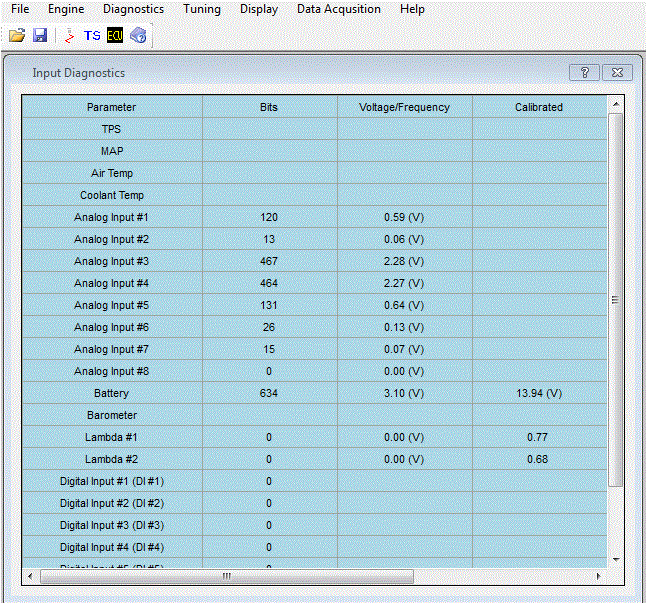Click the vertical scrollbar up arrow

[x=616, y=104]
